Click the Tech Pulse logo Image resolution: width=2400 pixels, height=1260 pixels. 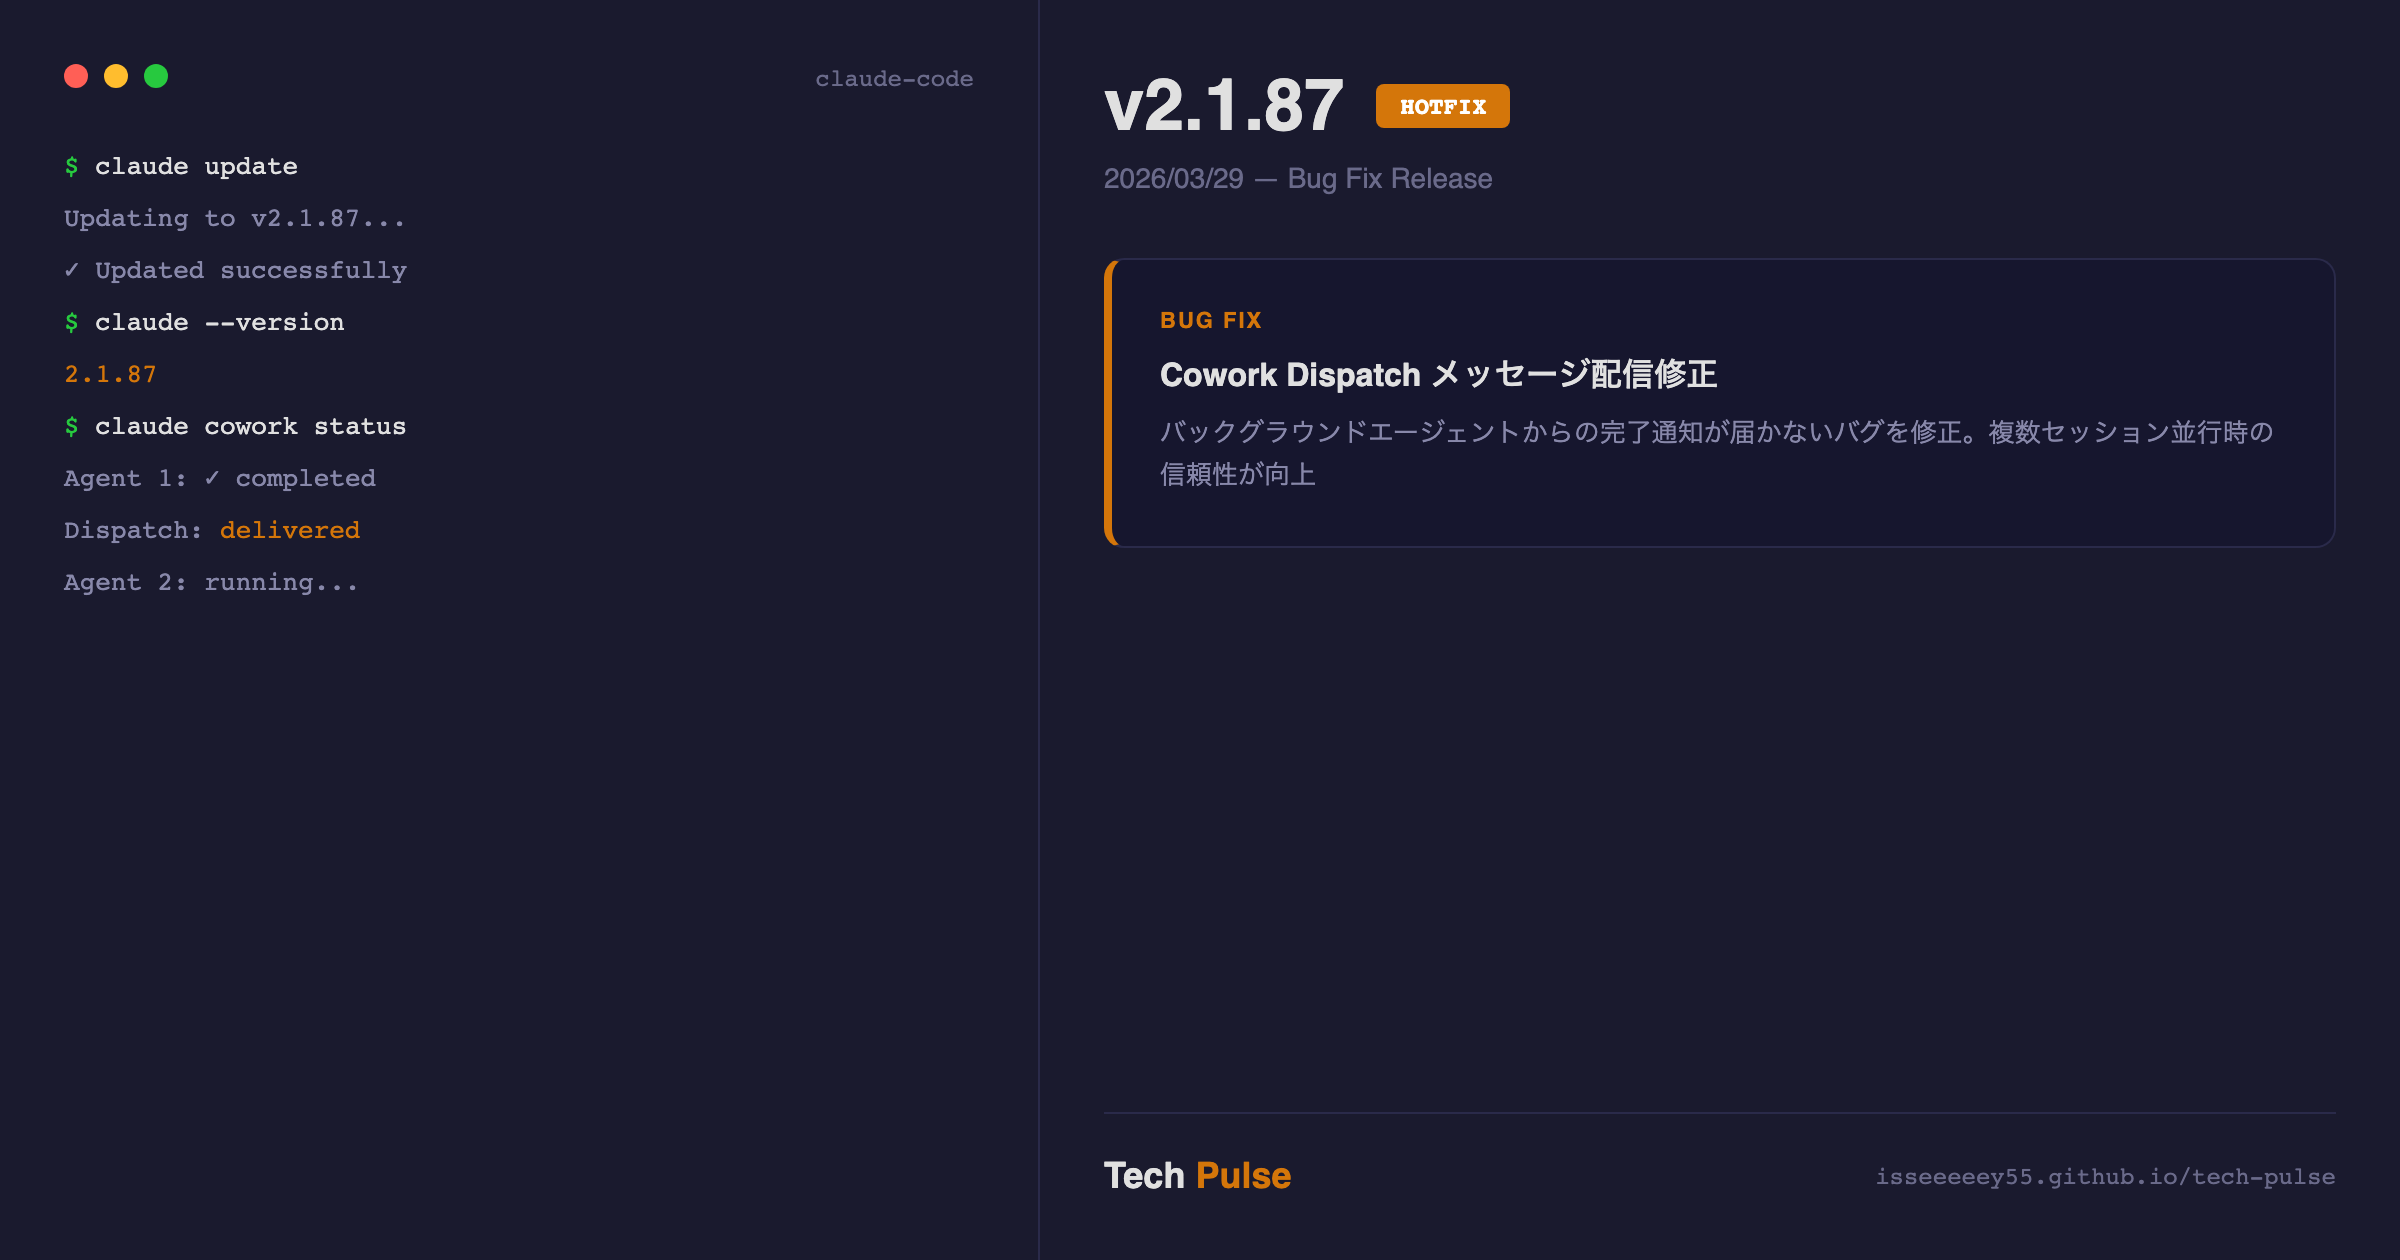1197,1176
